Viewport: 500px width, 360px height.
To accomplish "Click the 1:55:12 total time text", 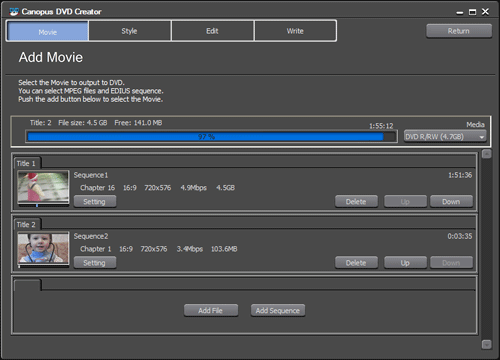I will [x=381, y=126].
